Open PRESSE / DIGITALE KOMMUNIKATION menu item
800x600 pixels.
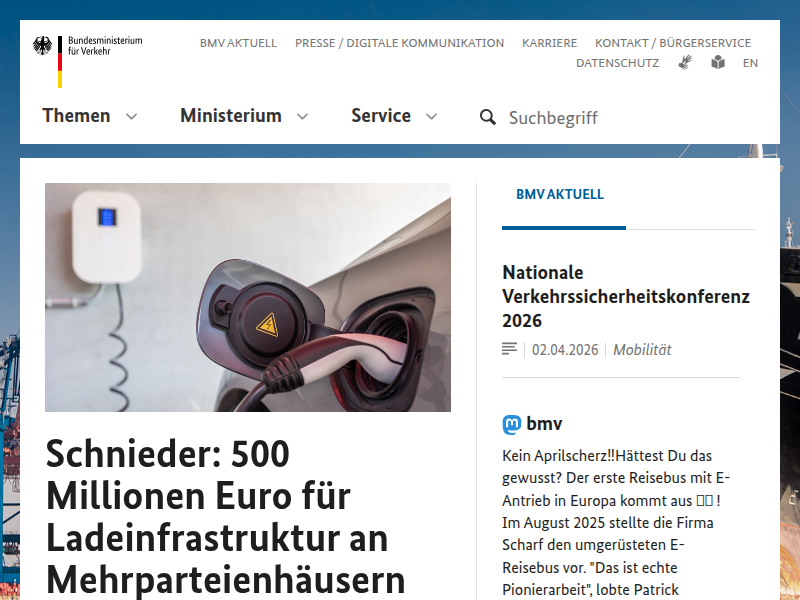[399, 43]
